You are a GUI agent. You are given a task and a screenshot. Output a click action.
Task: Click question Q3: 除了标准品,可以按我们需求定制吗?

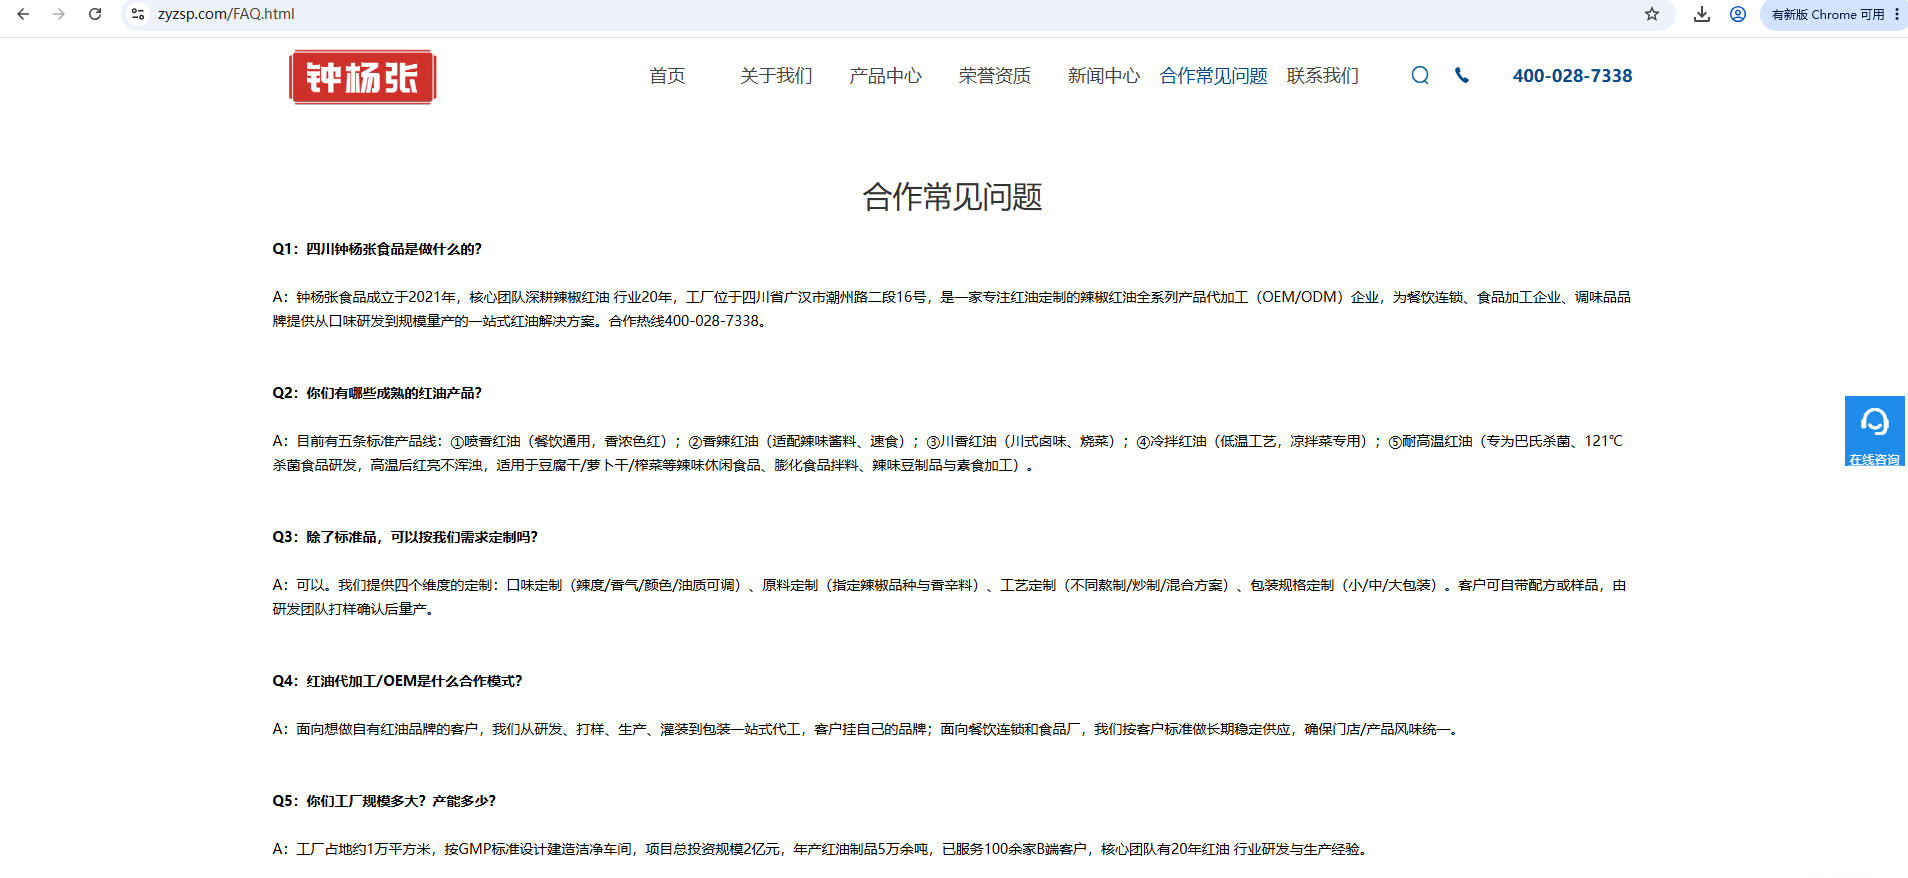(405, 537)
